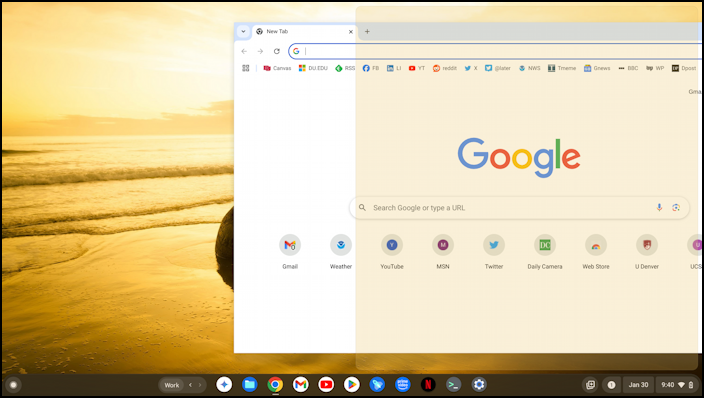Open the launcher circle button on shelf
This screenshot has width=704, height=398.
pos(13,385)
